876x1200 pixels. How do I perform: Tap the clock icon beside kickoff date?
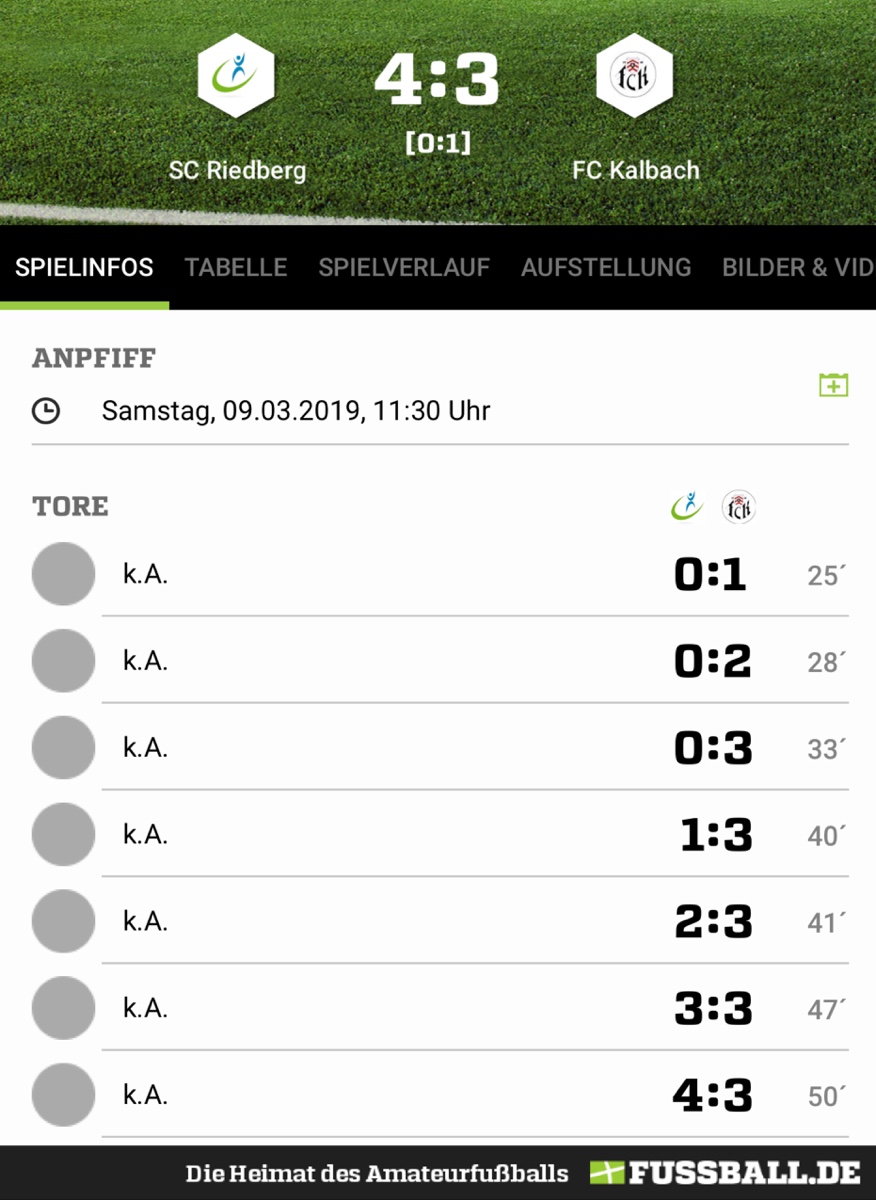coord(46,410)
